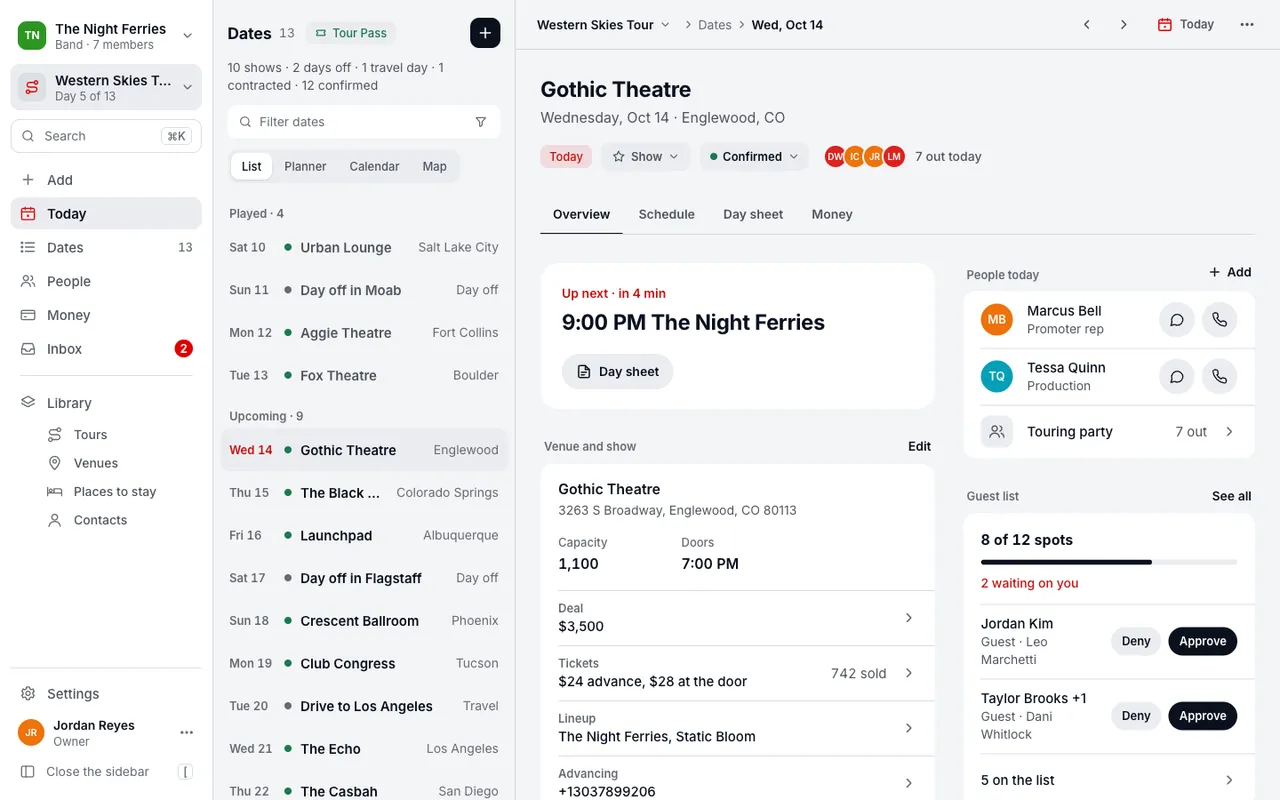Switch date view to Calendar
Viewport: 1280px width, 800px height.
[x=374, y=167]
